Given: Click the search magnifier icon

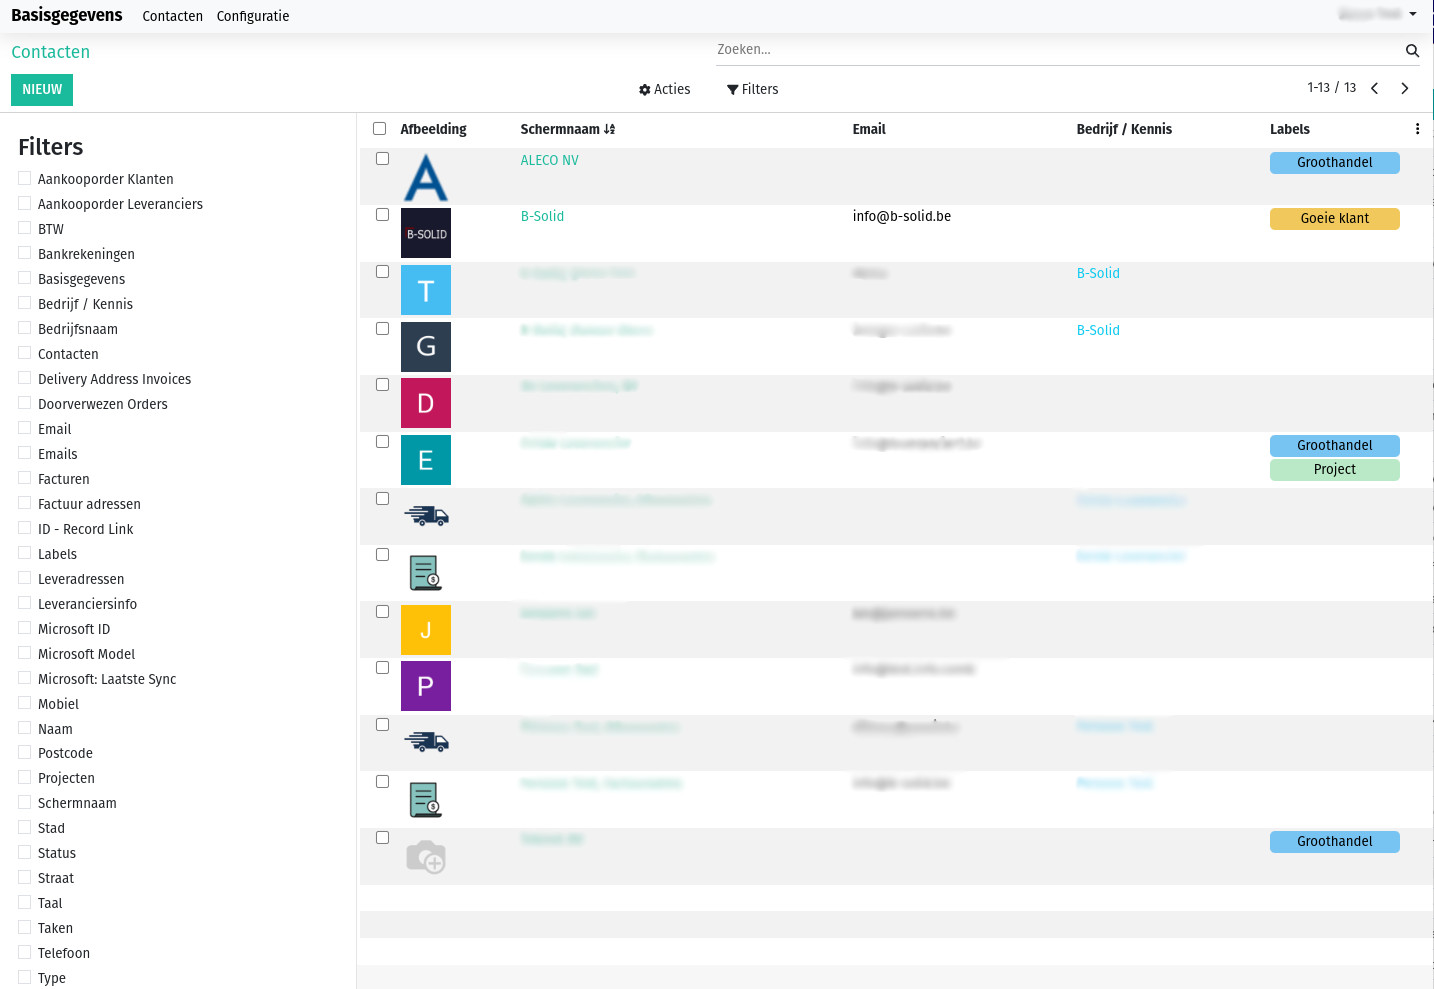Looking at the screenshot, I should 1412,51.
